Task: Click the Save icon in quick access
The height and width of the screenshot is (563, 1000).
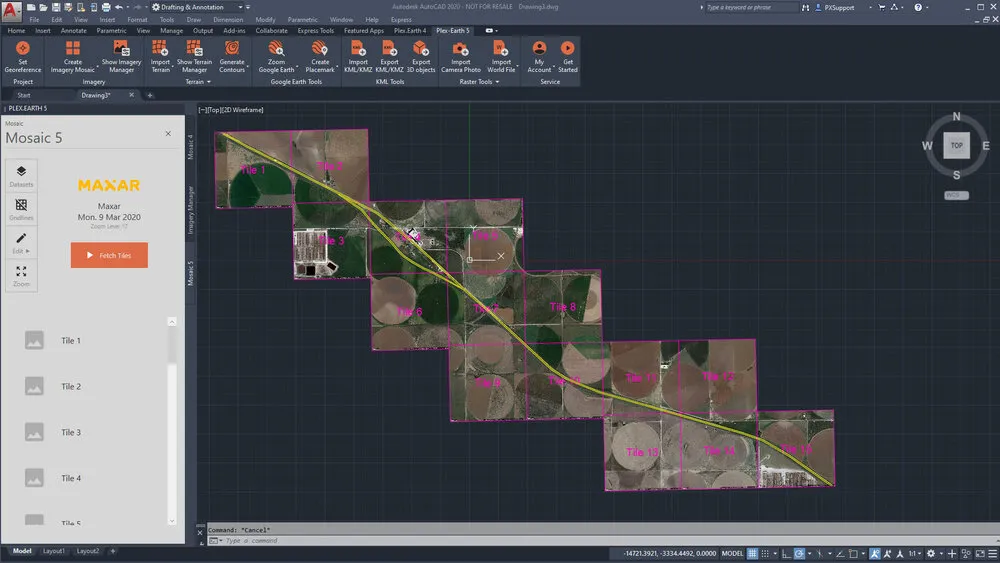Action: 56,7
